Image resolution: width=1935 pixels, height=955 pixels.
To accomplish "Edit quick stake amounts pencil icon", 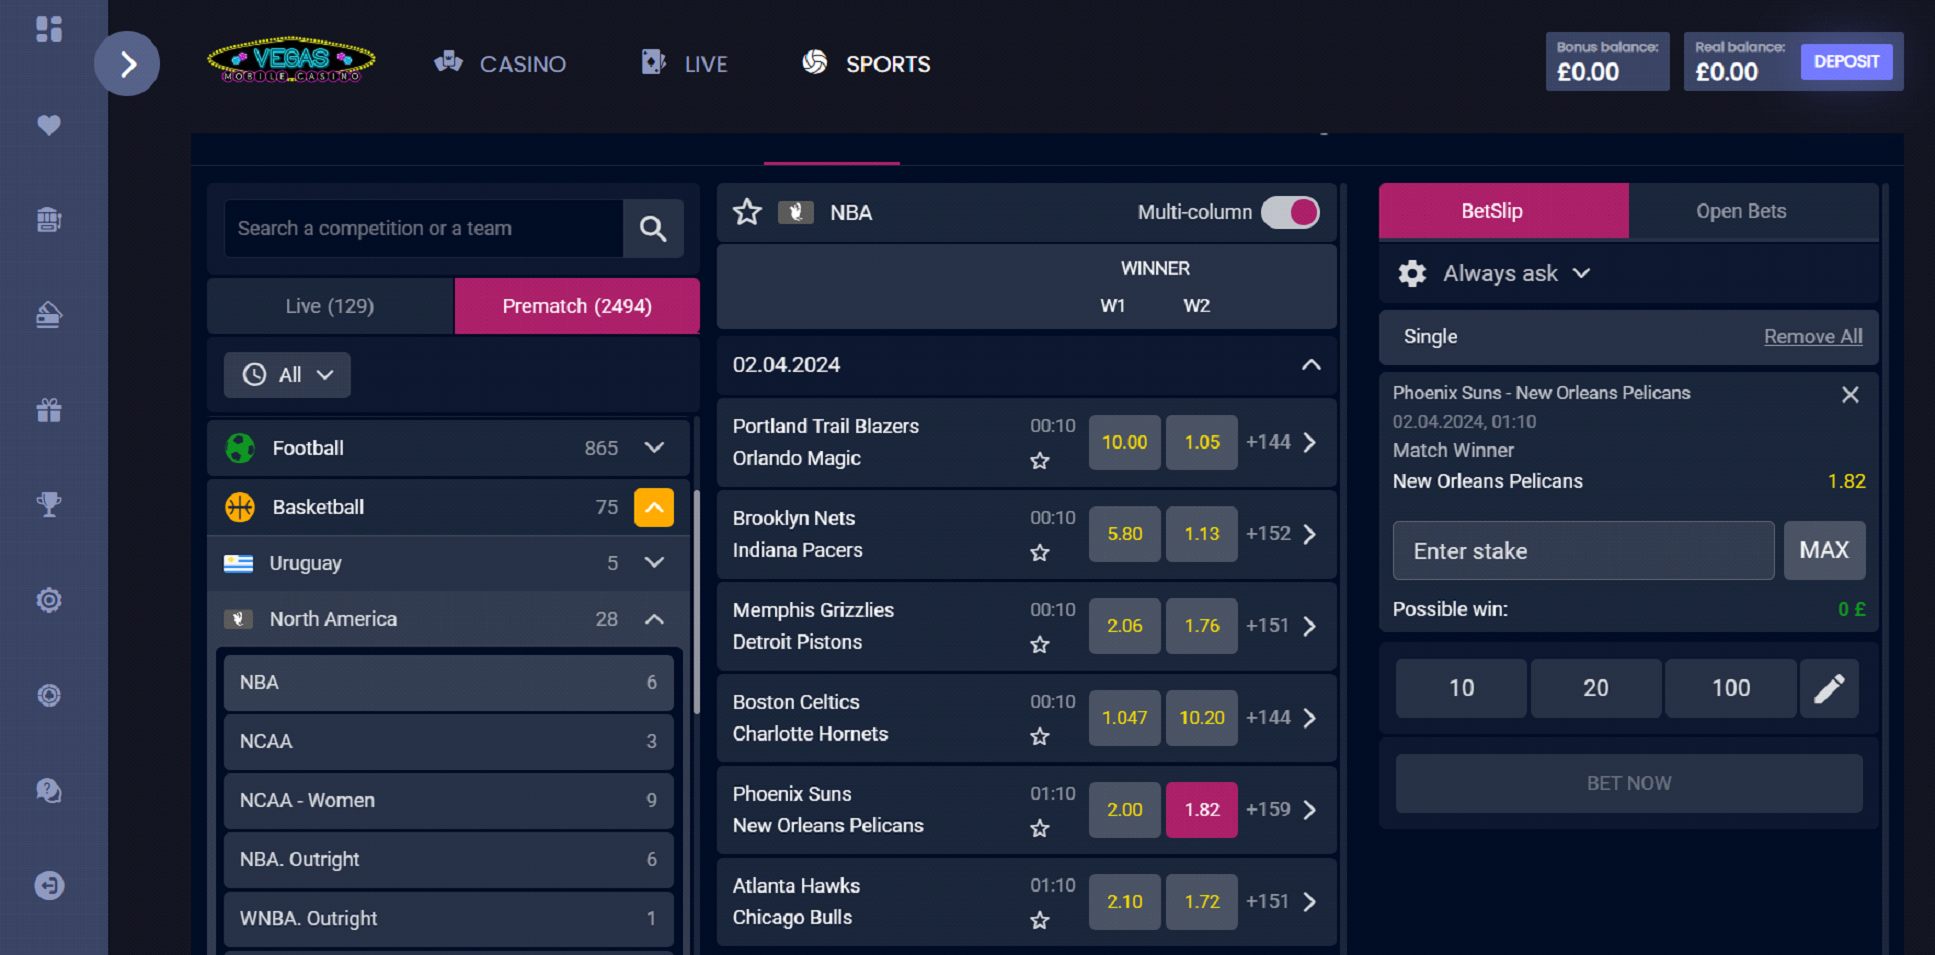I will pos(1829,688).
